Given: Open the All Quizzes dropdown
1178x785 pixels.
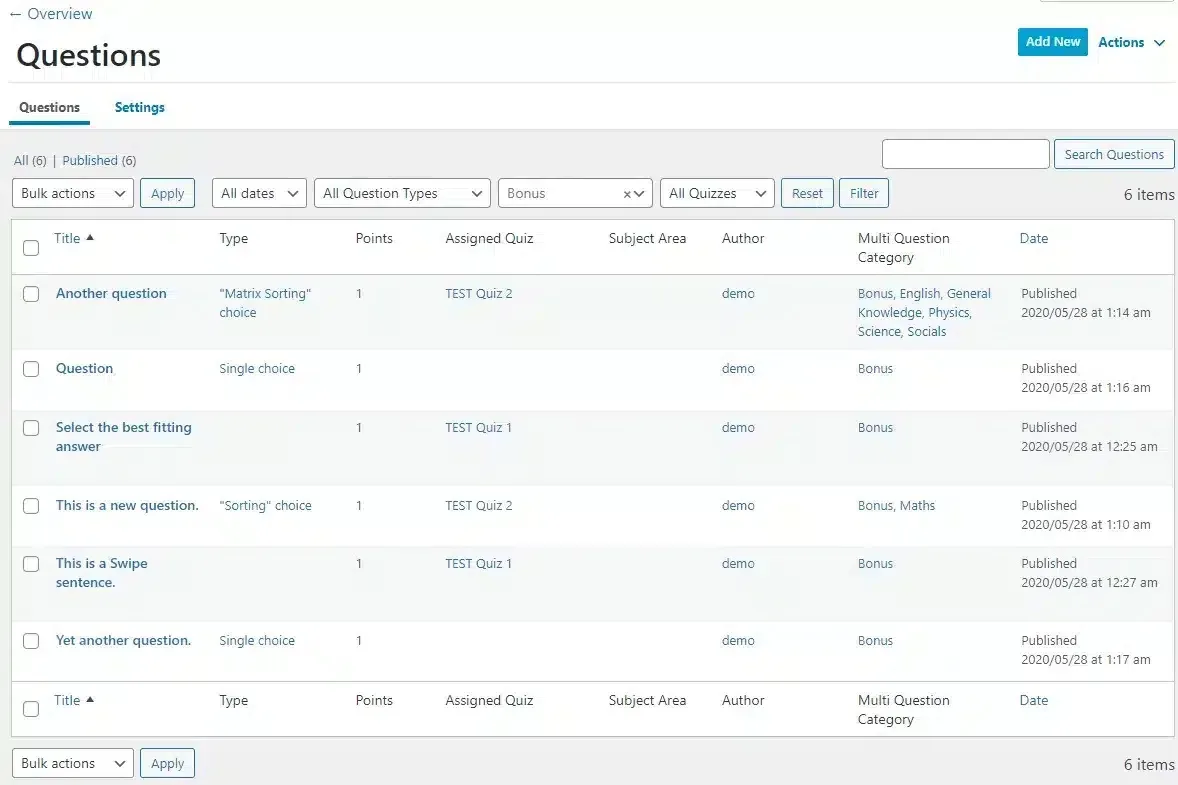Looking at the screenshot, I should pyautogui.click(x=716, y=193).
